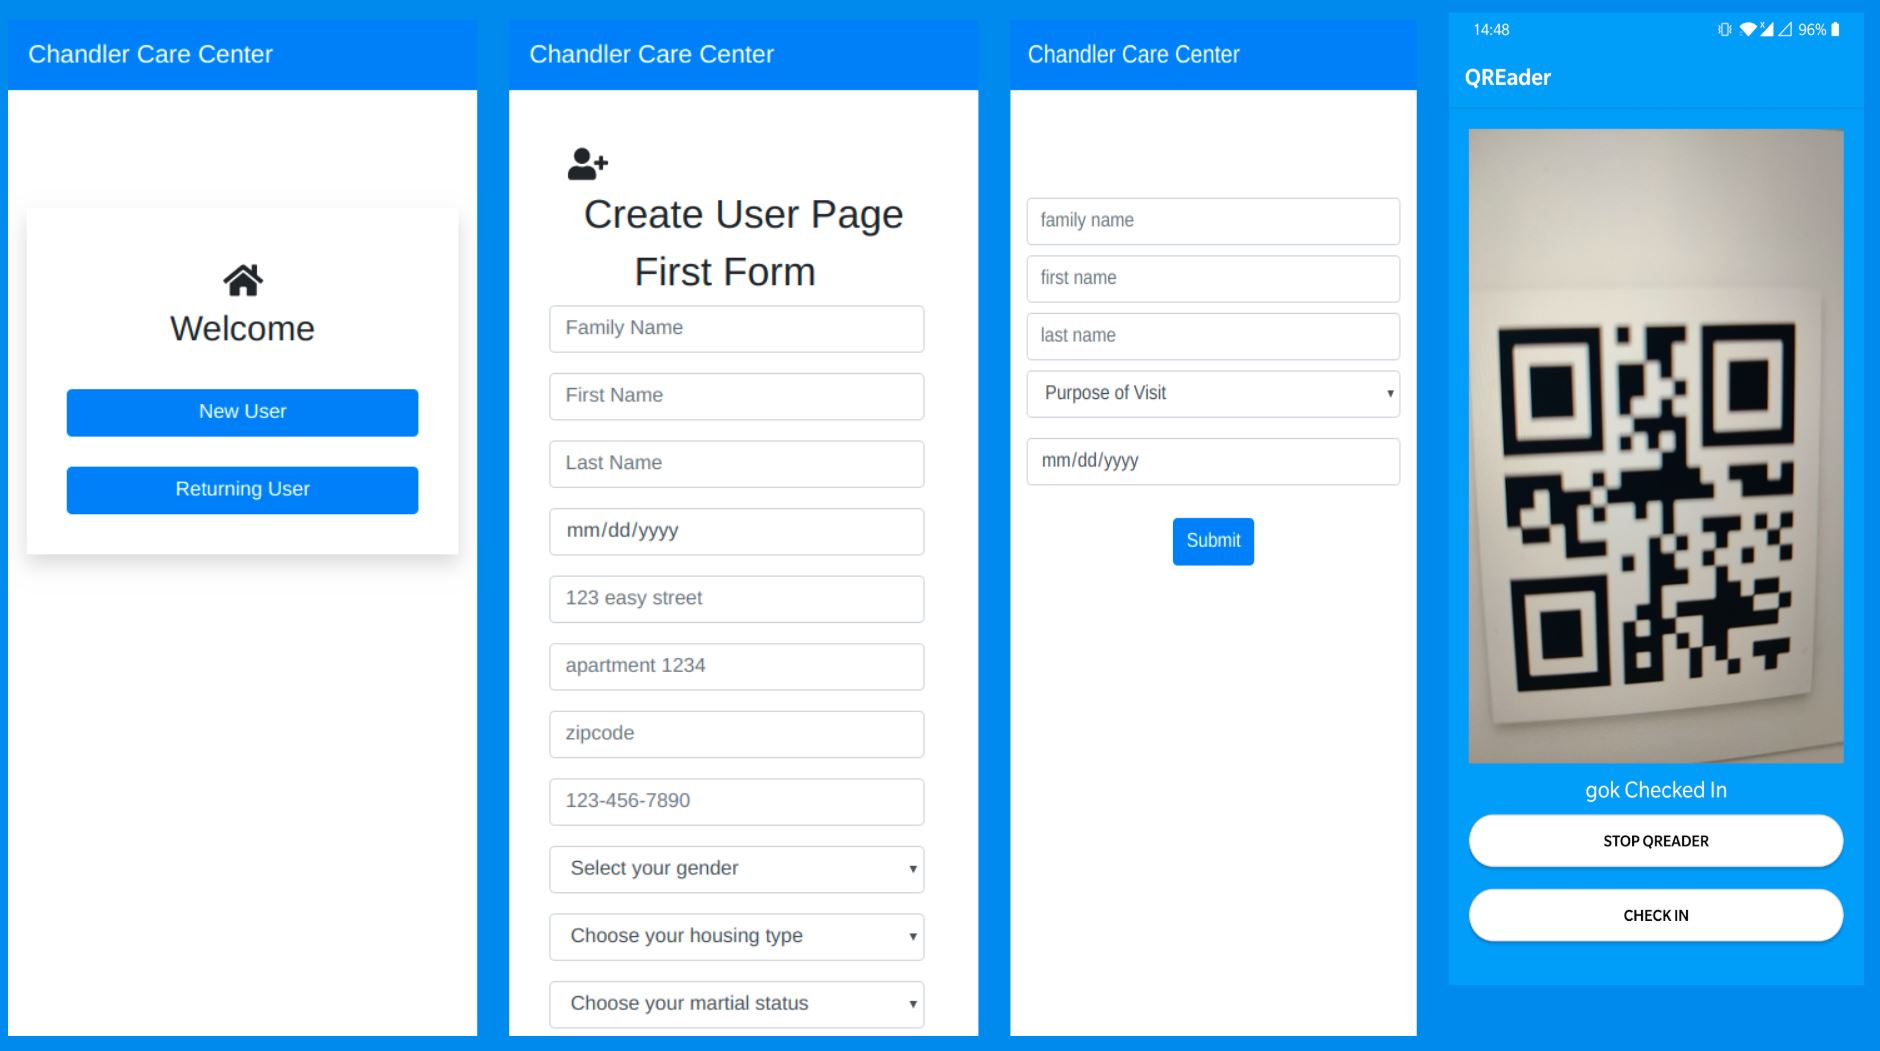Focus the zipcode field
This screenshot has height=1051, width=1880.
click(x=736, y=734)
